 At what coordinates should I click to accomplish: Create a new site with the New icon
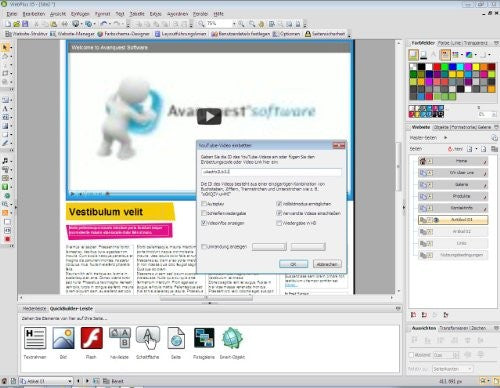point(8,24)
